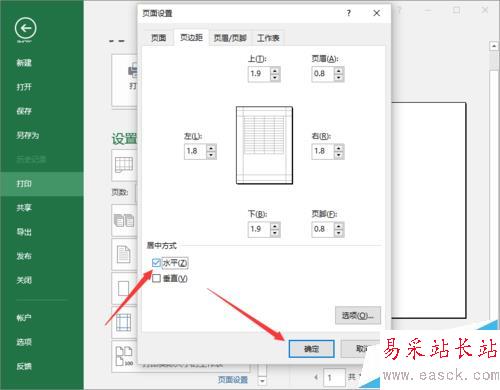Decrease the 页脚(F) footer margin spinner
This screenshot has width=500, height=390.
[339, 233]
